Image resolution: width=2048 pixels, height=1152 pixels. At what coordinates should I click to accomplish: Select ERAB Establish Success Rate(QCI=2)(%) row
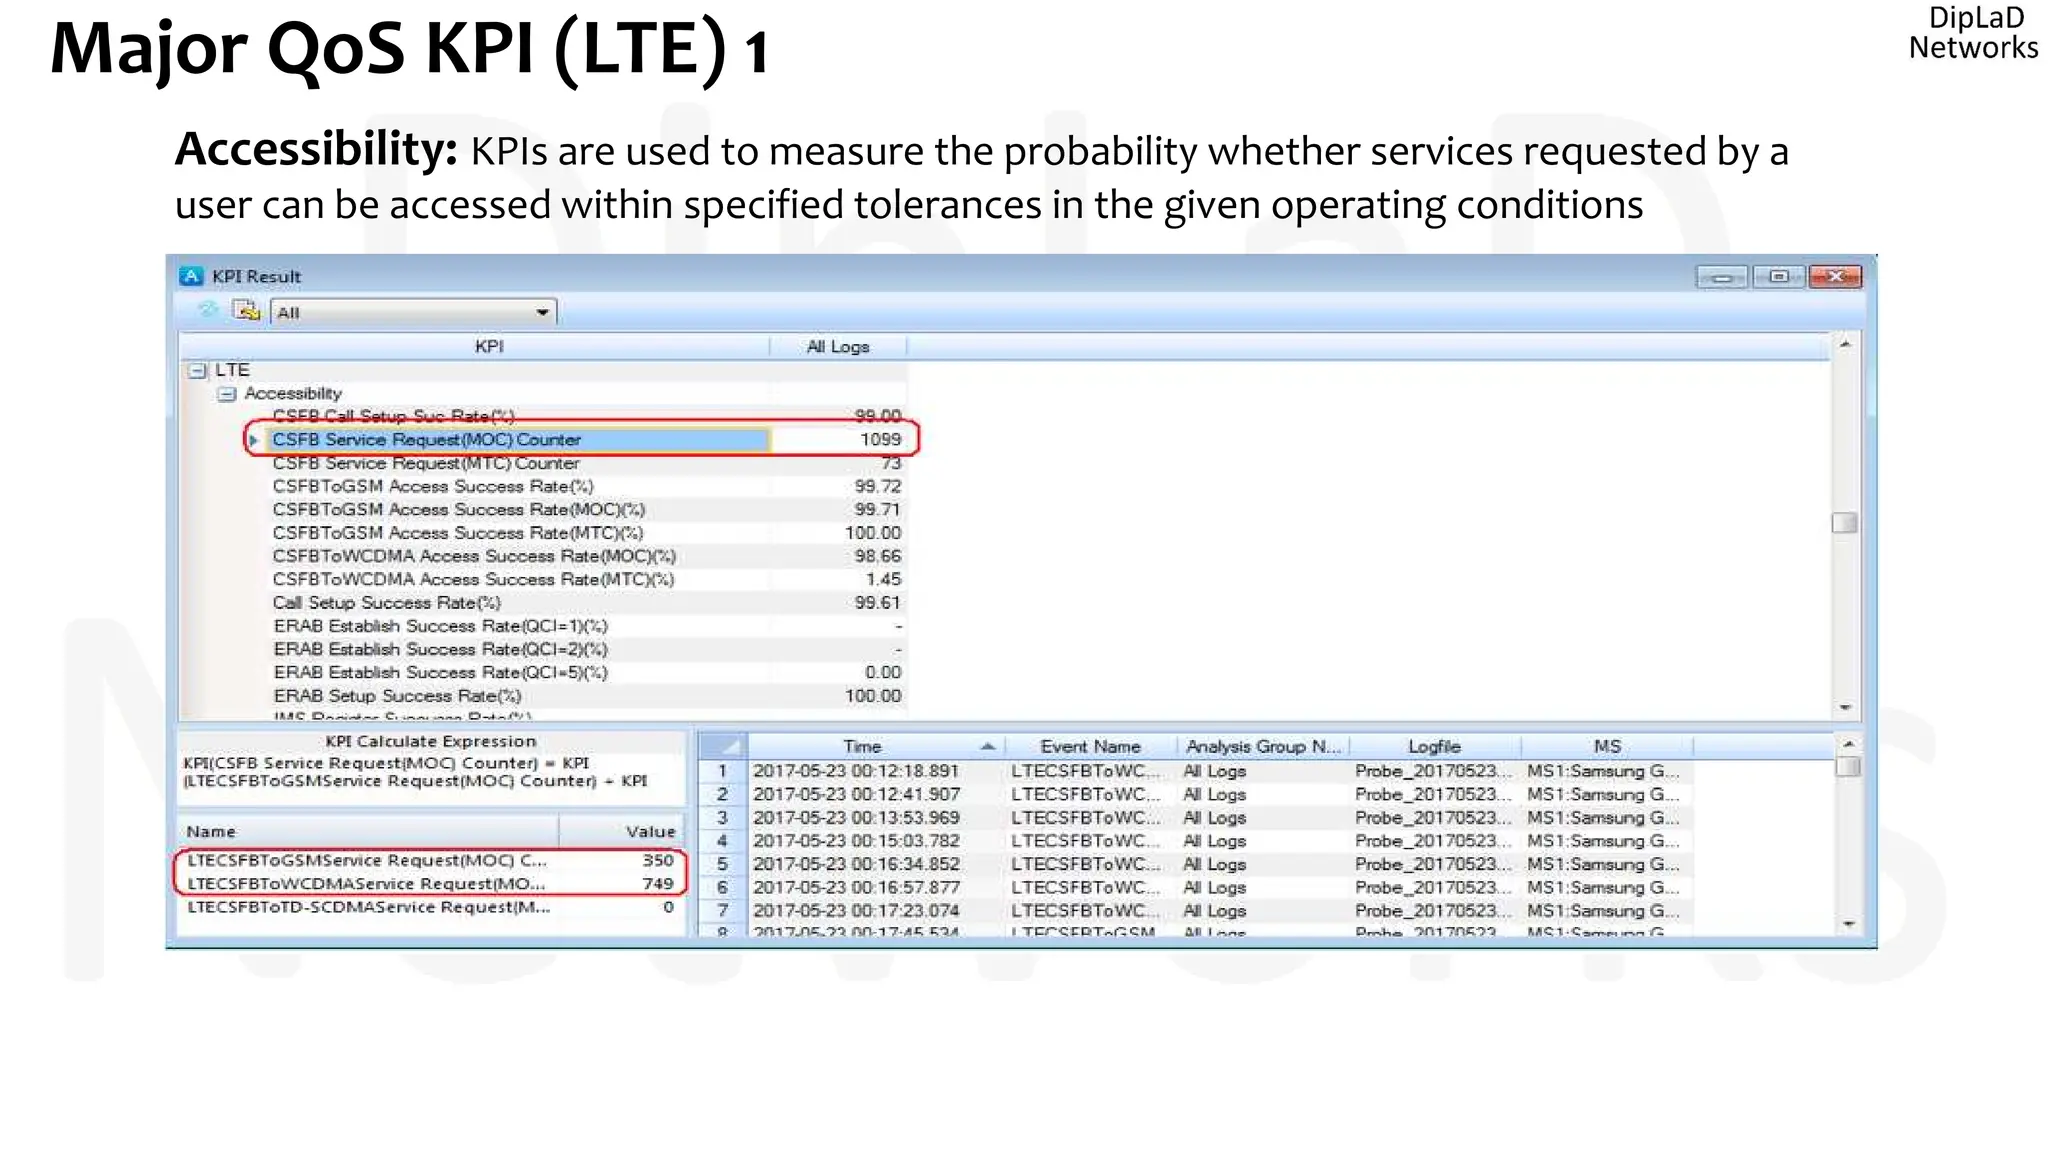click(587, 649)
